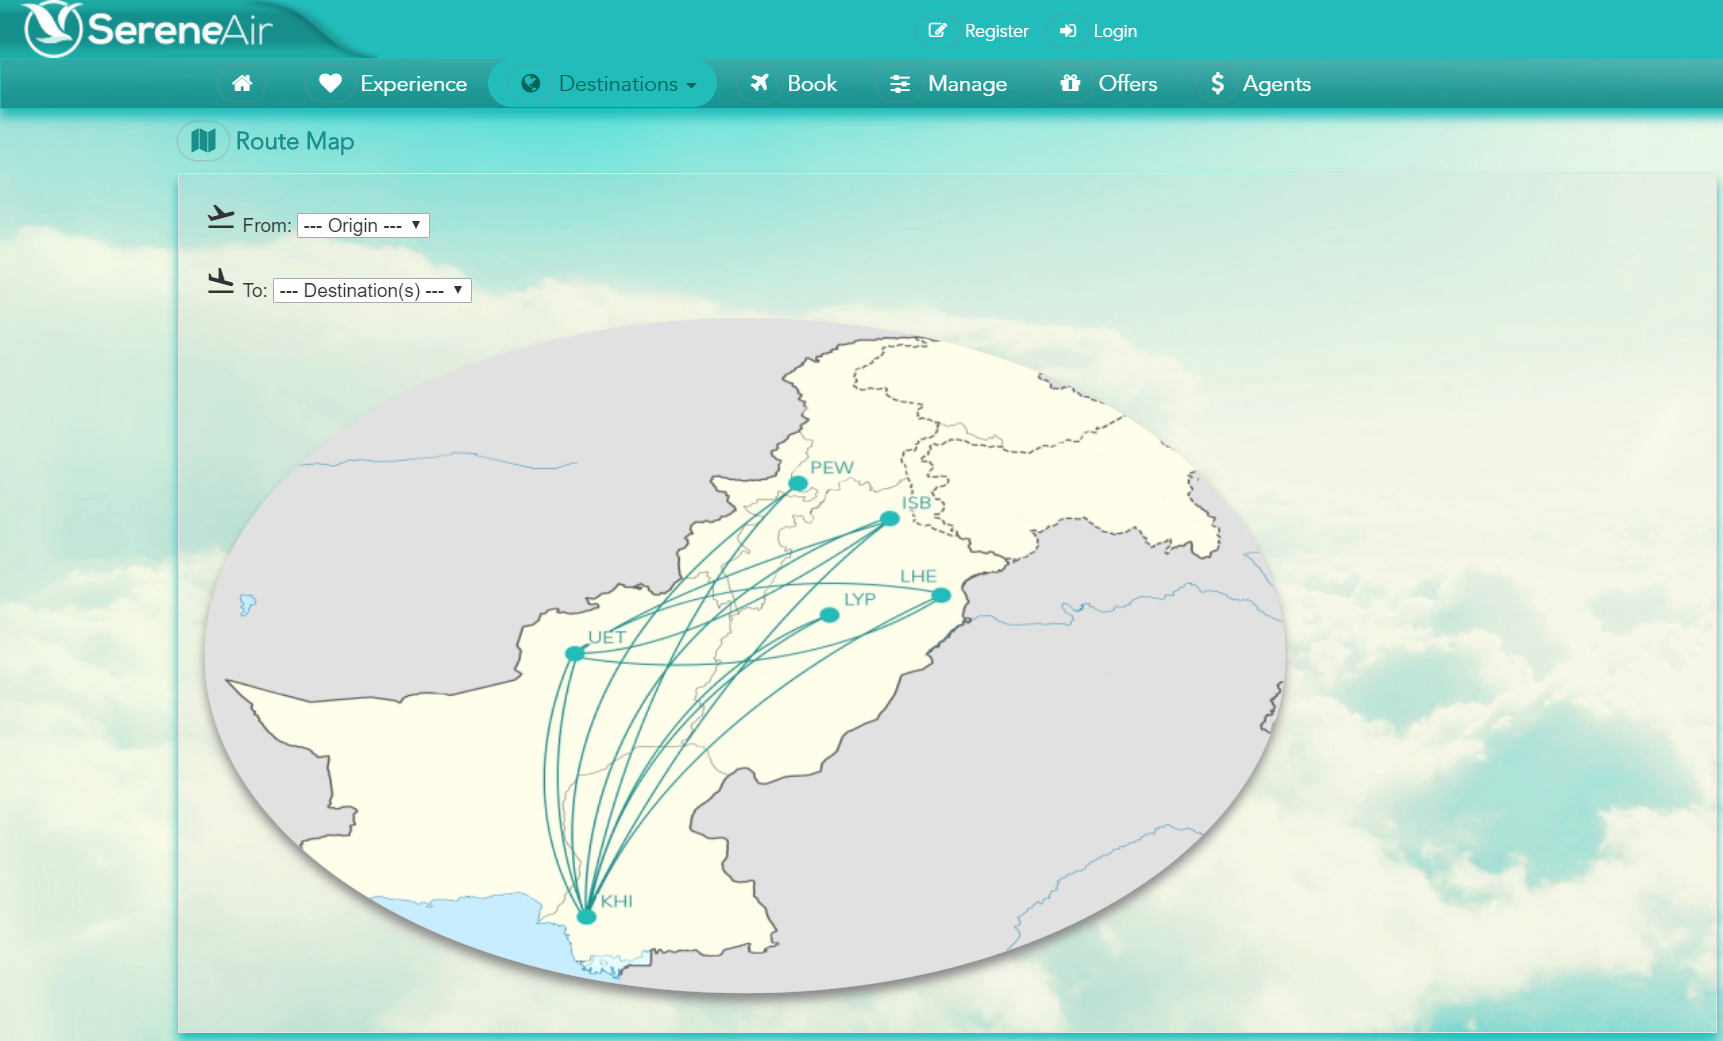Click the heart icon beside Experience

330,84
